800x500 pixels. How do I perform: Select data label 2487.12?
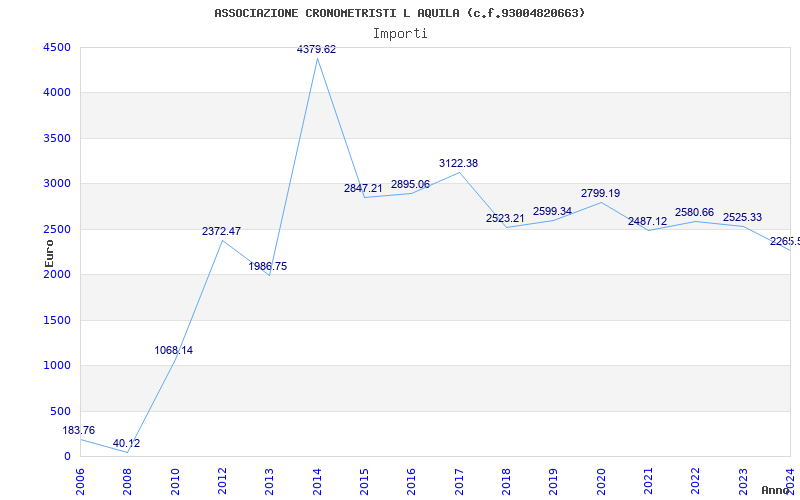point(647,221)
